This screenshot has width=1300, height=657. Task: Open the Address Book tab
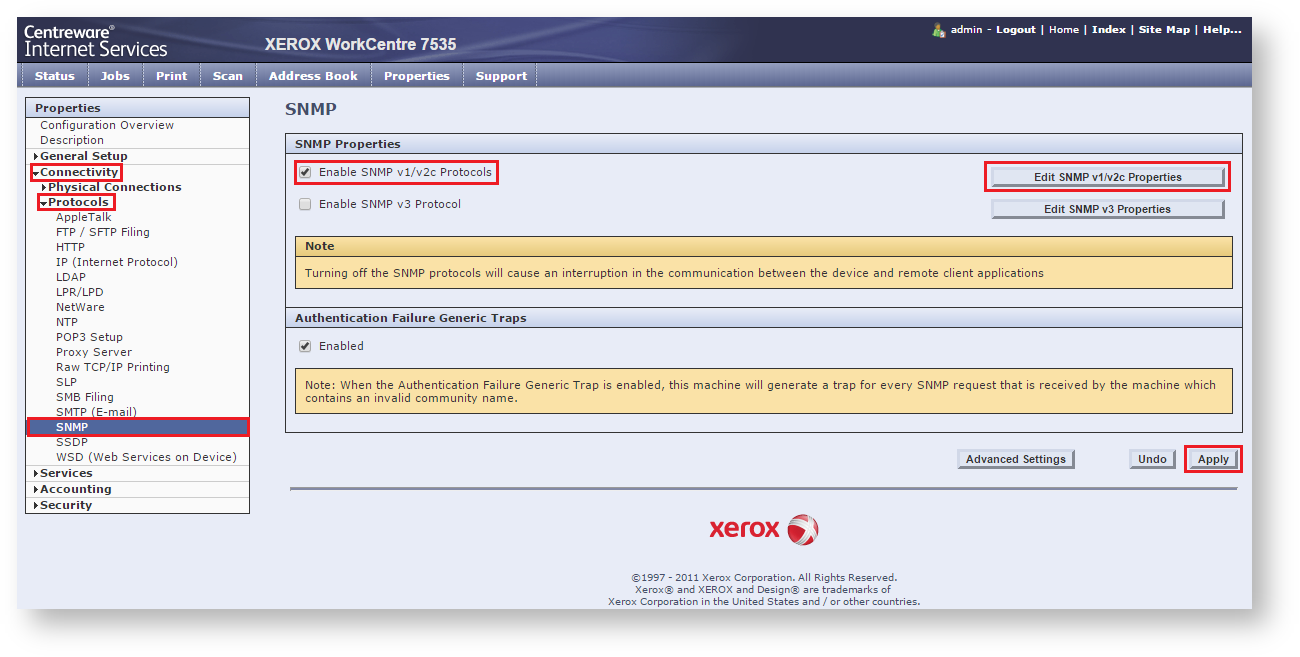[x=313, y=76]
